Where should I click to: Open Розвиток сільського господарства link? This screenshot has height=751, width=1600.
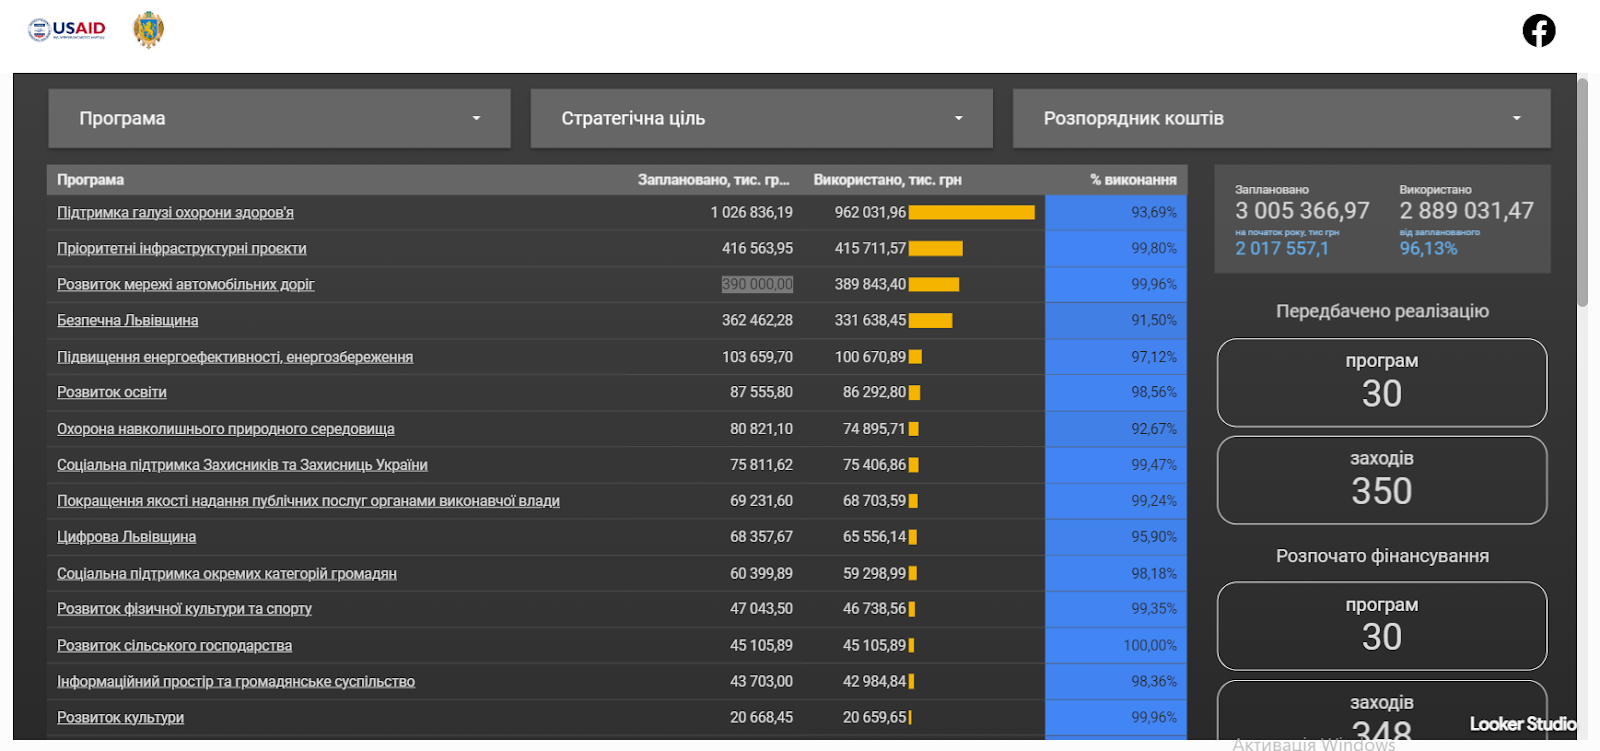click(174, 645)
